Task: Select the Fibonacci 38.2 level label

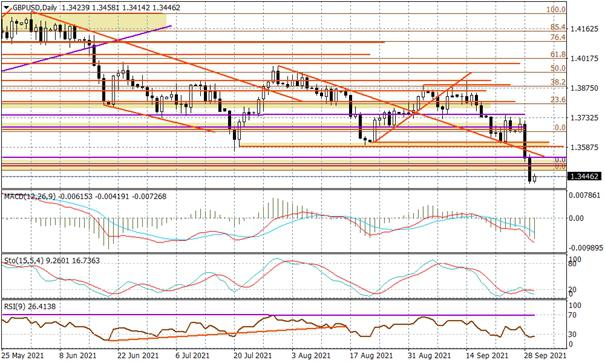Action: click(x=558, y=82)
